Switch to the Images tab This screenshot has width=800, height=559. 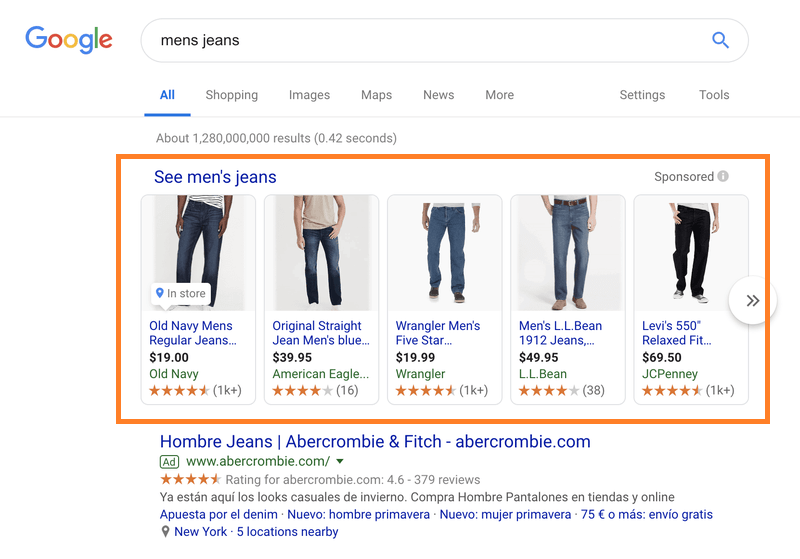click(309, 95)
